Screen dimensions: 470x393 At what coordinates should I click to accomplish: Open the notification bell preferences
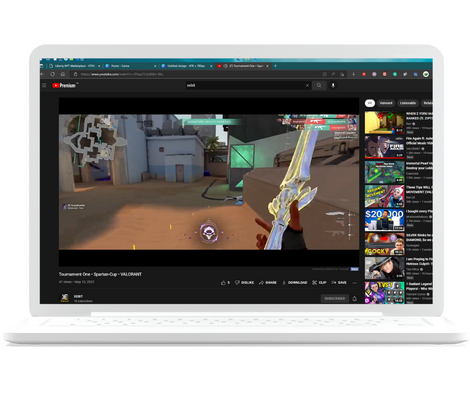(355, 299)
